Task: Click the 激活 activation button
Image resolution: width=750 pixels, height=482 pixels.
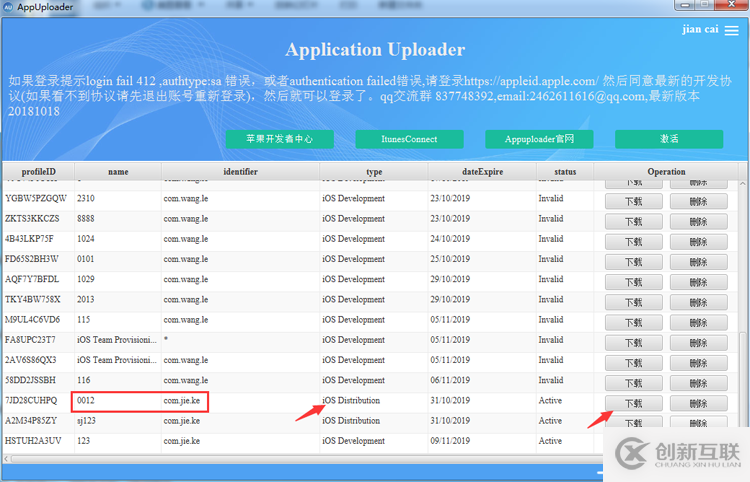Action: (x=669, y=139)
